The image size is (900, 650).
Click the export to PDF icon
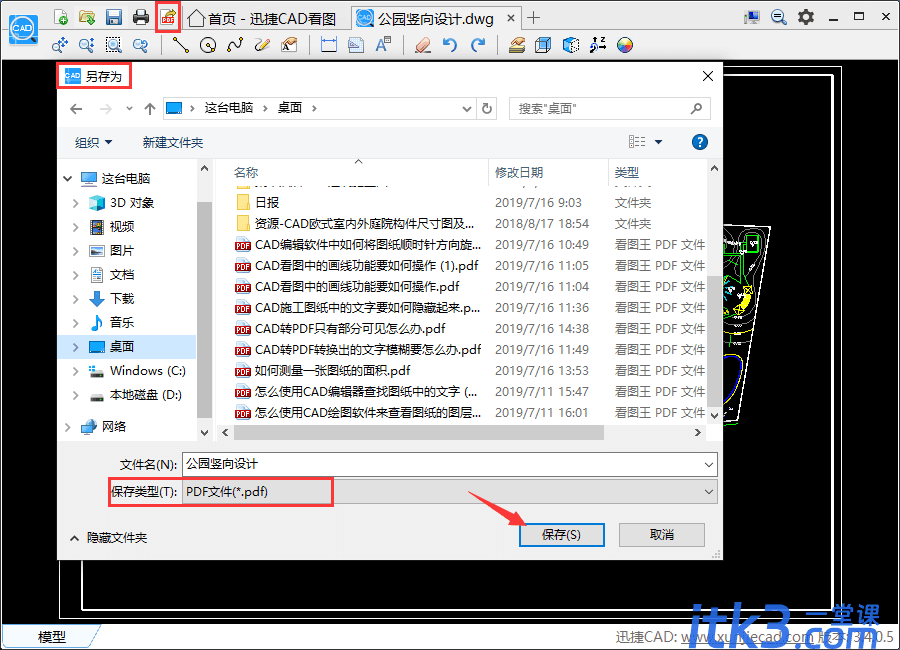coord(168,17)
